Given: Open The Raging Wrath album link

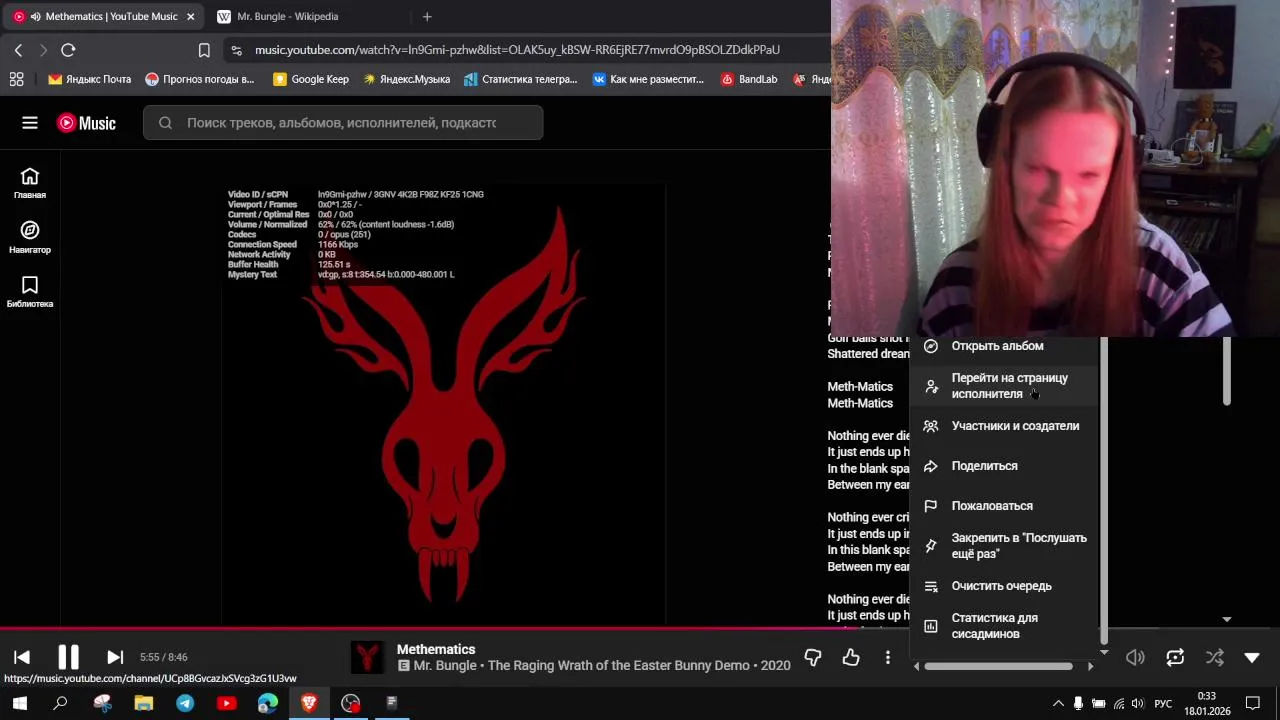Looking at the screenshot, I should point(620,665).
